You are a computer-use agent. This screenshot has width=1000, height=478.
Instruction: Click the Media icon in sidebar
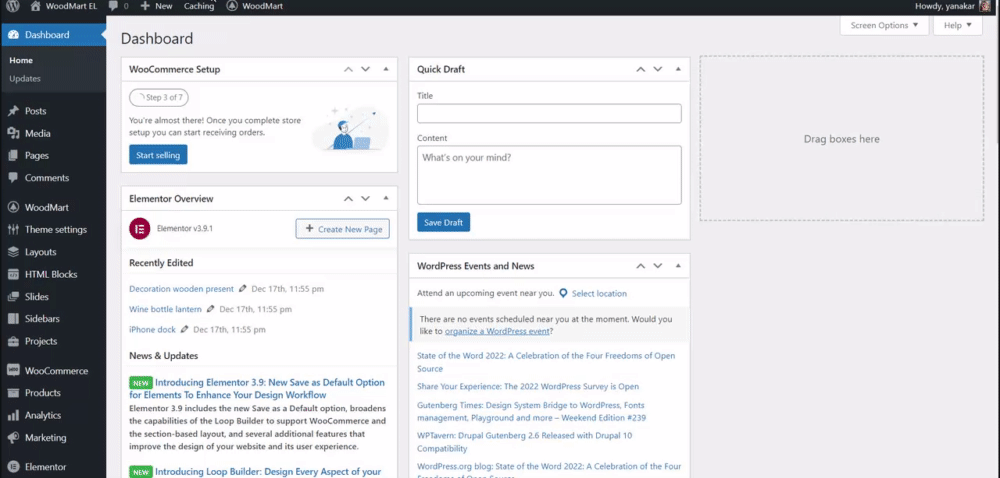coord(13,133)
